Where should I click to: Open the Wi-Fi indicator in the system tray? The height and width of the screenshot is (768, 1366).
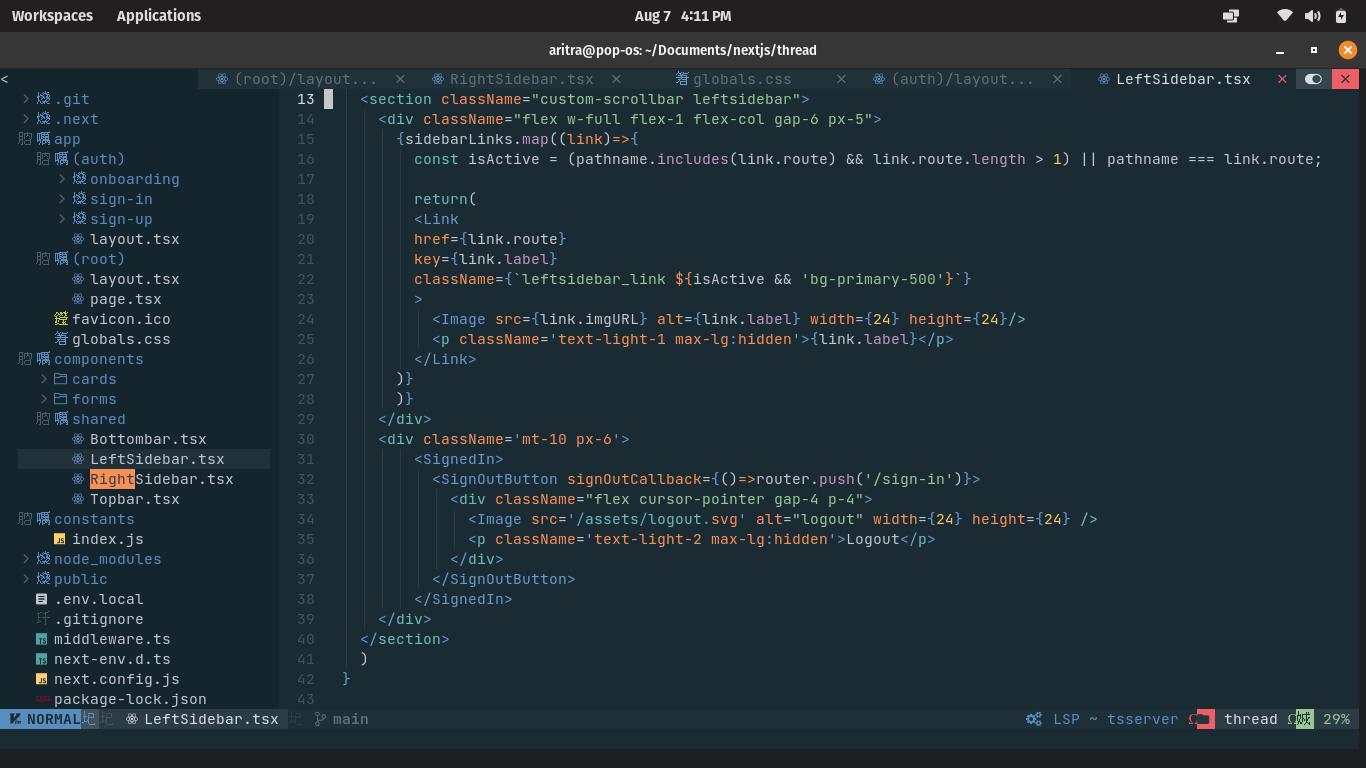(1284, 15)
